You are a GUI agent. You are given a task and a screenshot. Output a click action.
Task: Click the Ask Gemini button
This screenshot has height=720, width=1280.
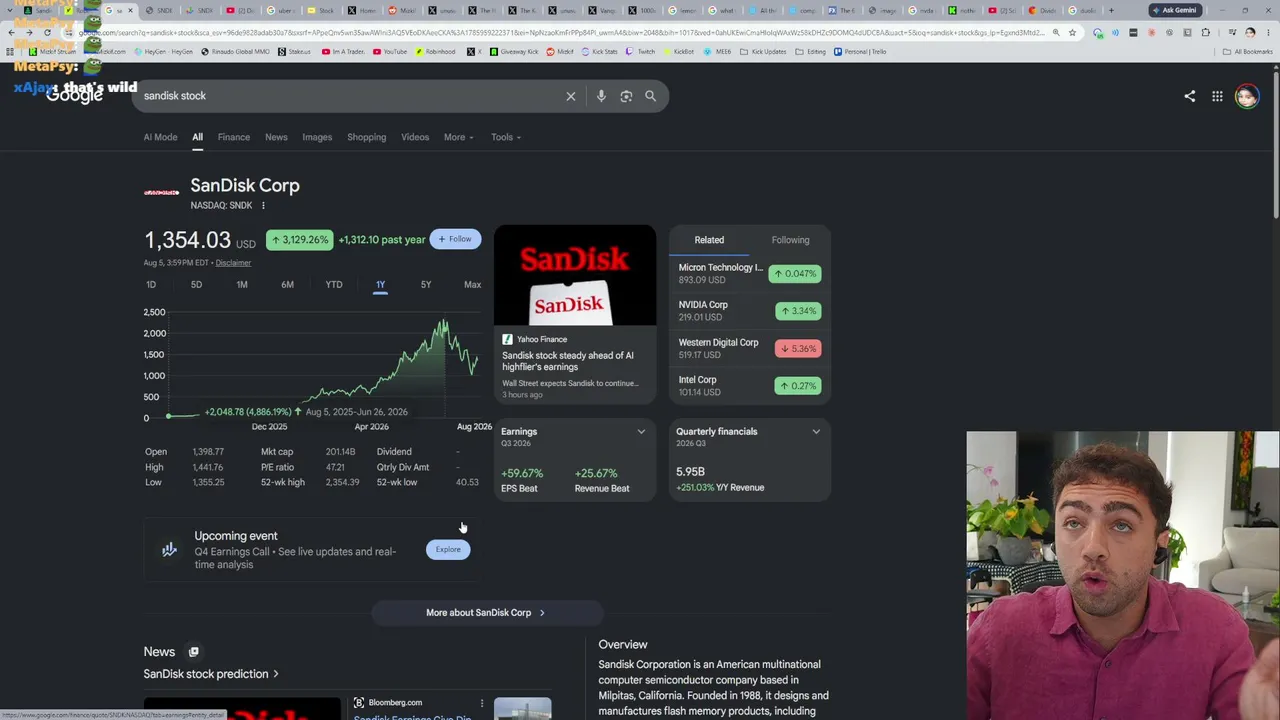[1174, 10]
